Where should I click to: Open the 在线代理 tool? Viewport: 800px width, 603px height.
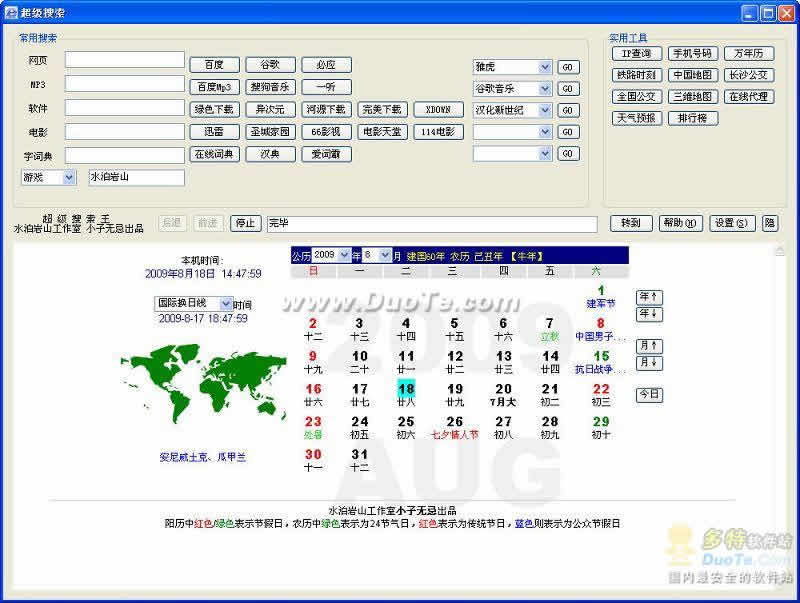click(x=749, y=96)
